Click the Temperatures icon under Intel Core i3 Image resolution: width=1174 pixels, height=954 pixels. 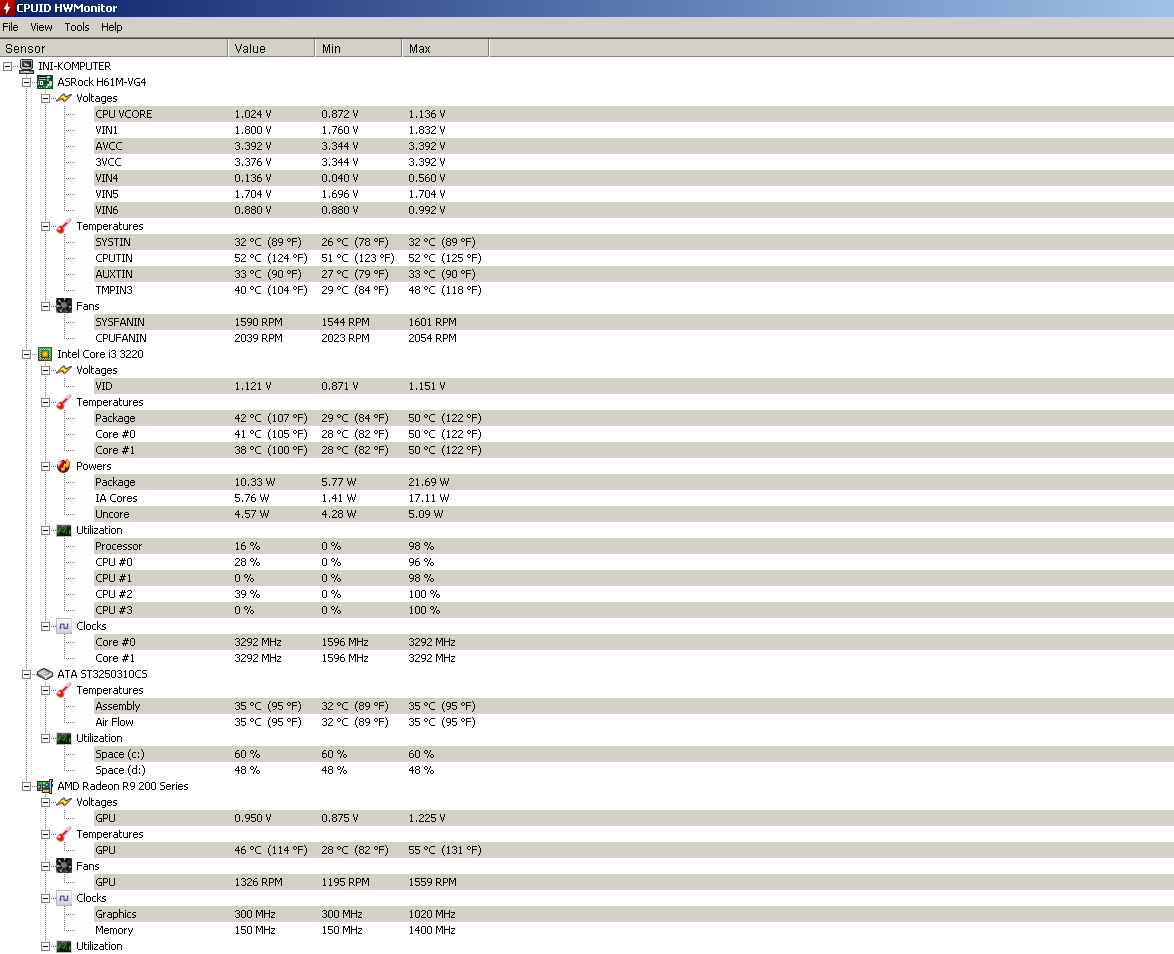[x=64, y=402]
